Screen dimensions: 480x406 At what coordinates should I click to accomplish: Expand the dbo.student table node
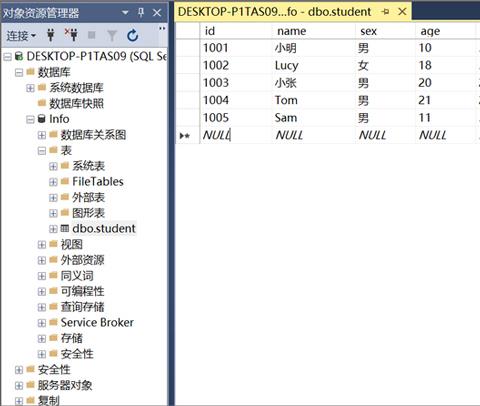pyautogui.click(x=53, y=229)
